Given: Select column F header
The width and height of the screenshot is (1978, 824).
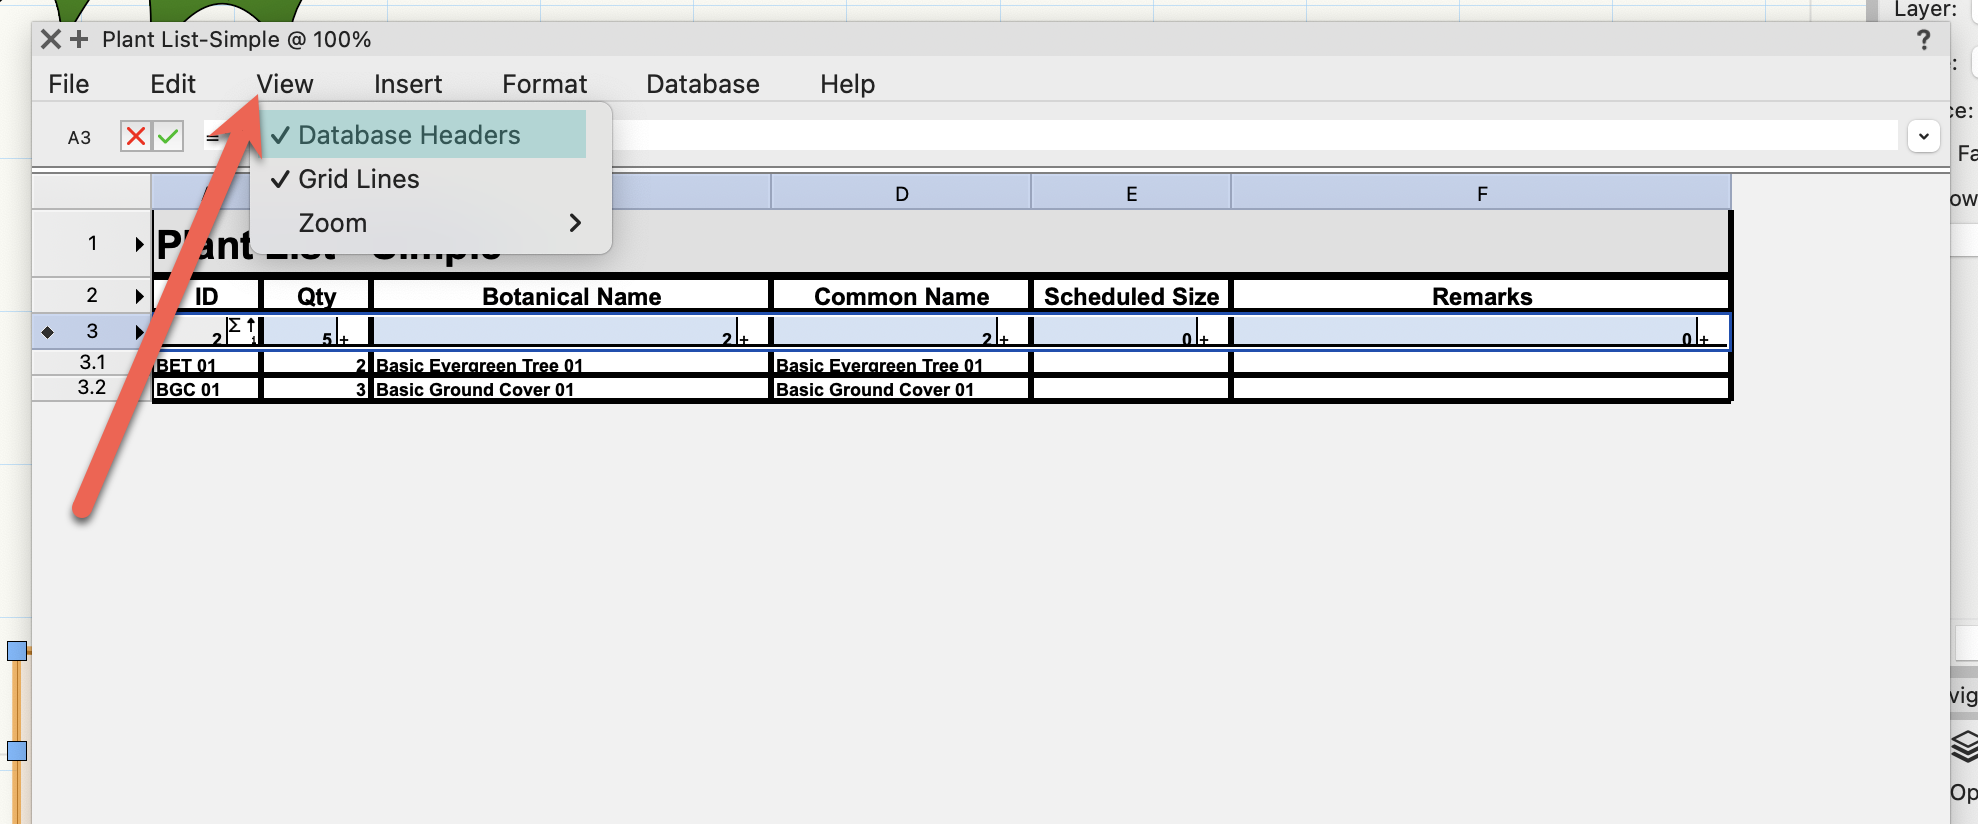Looking at the screenshot, I should click(x=1481, y=193).
